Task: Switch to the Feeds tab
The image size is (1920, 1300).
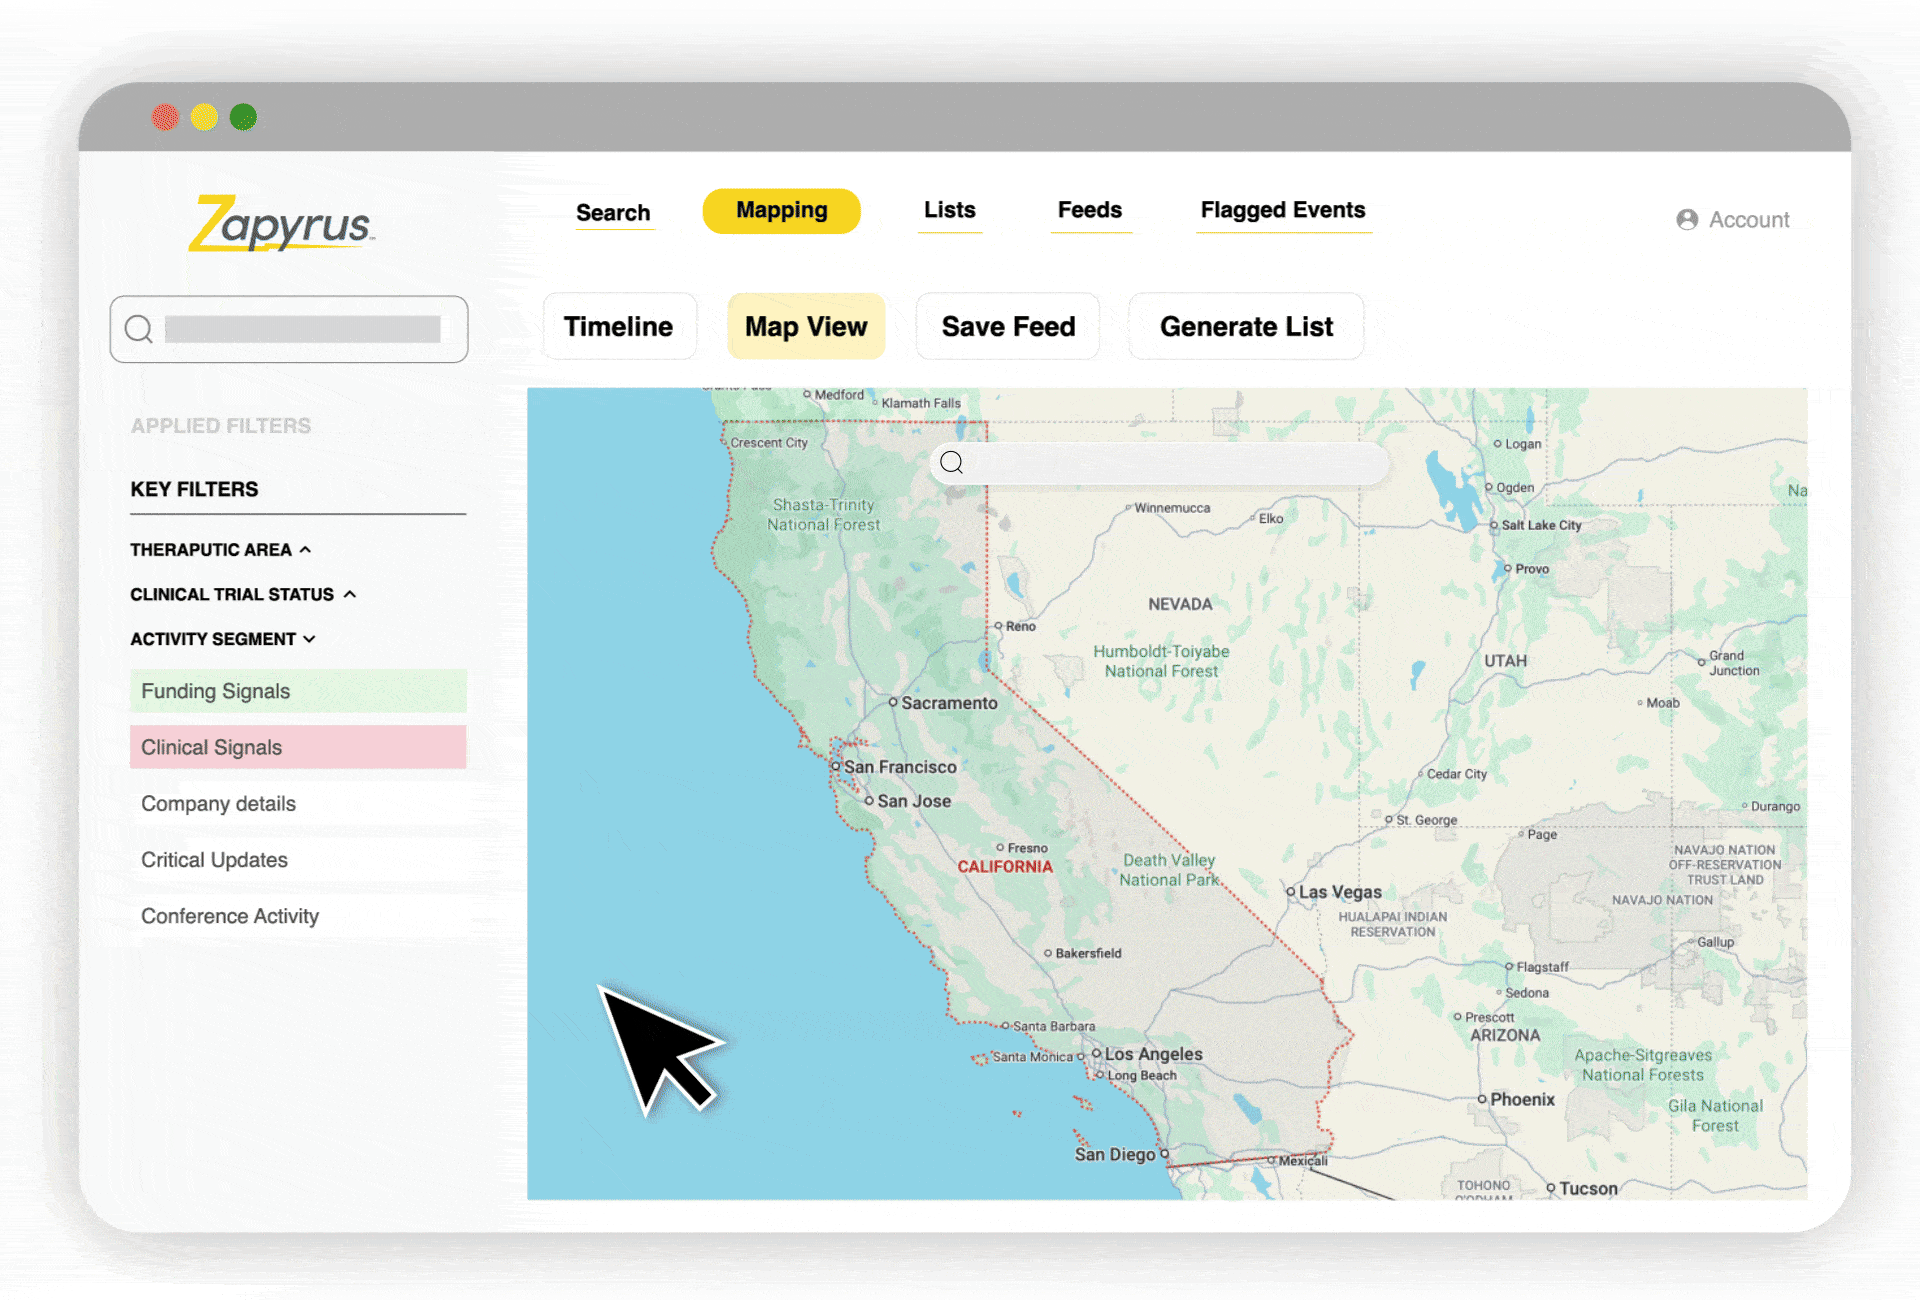Action: [1089, 210]
